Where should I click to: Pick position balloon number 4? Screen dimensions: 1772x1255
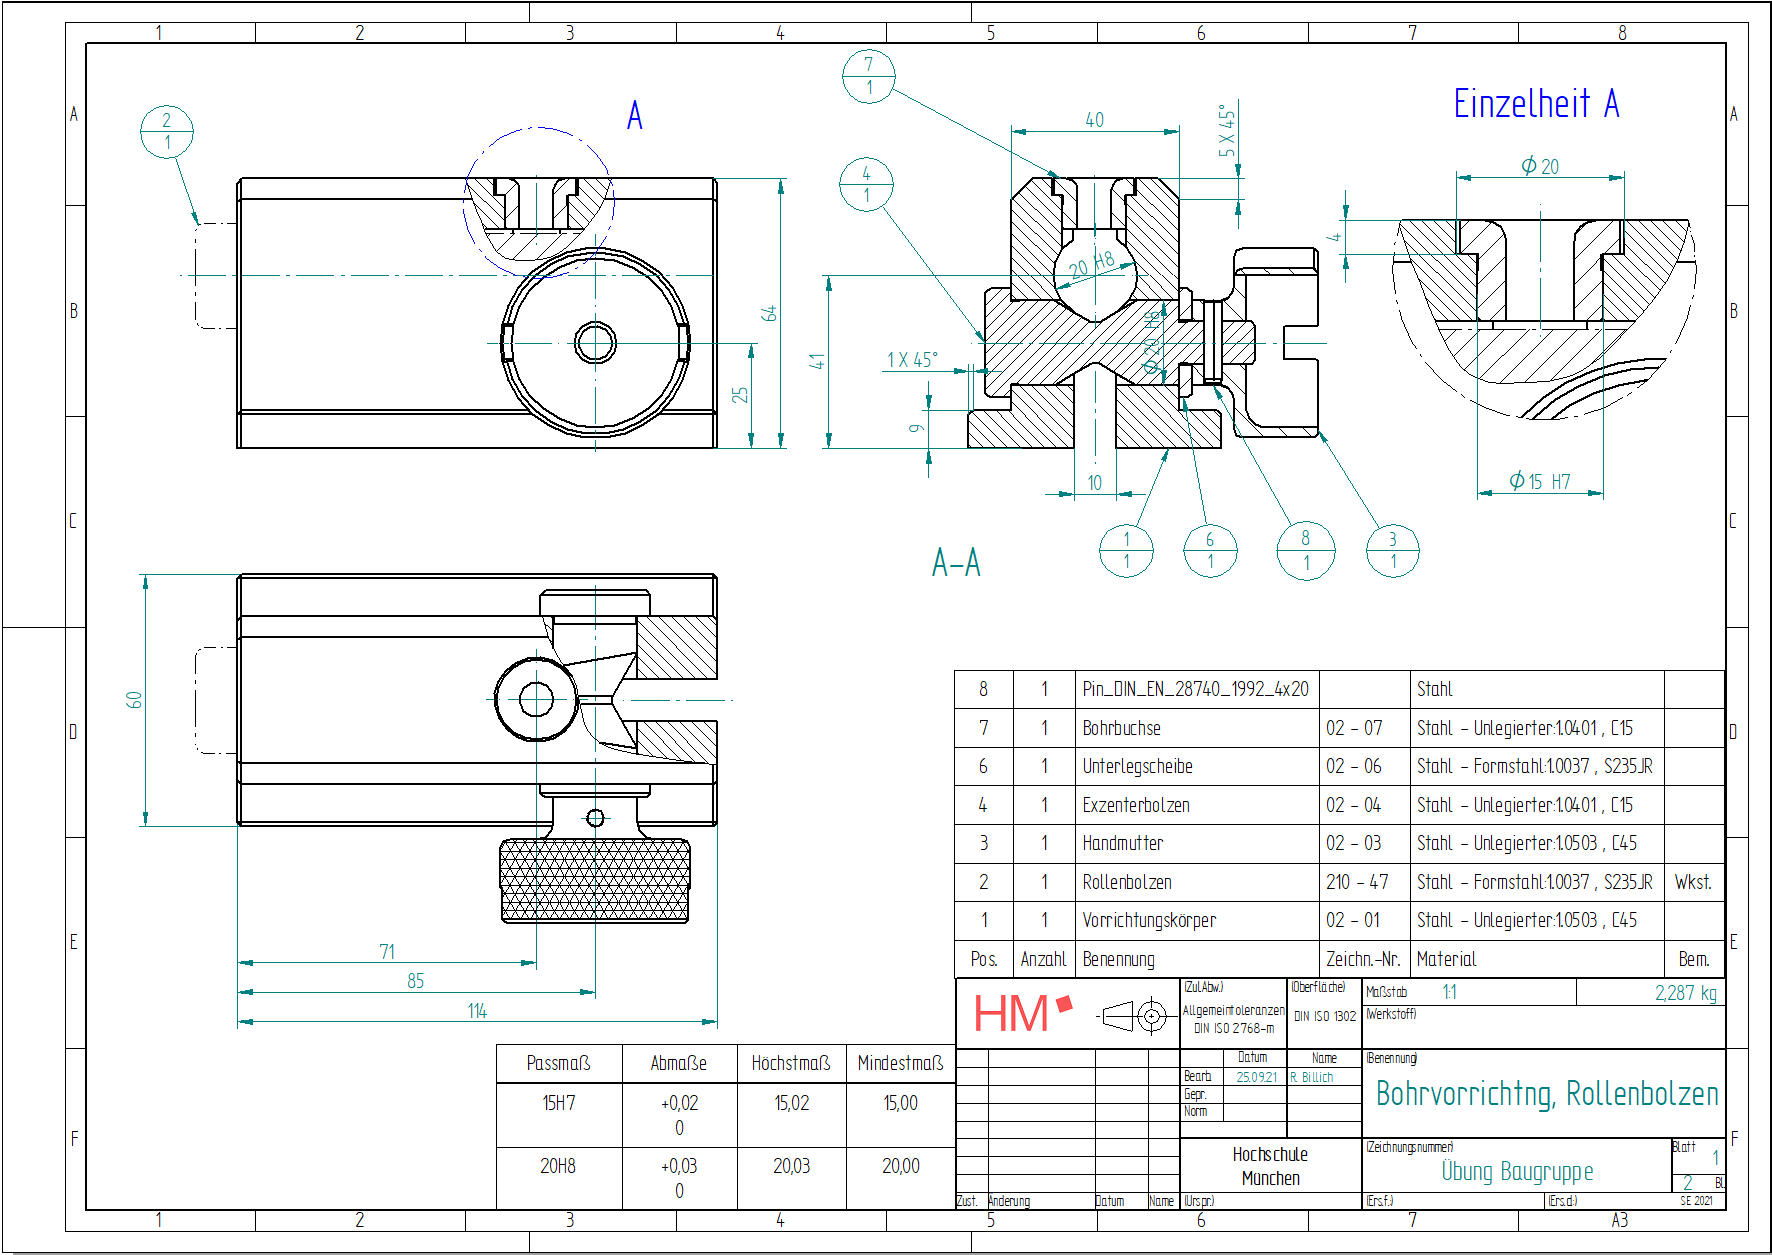pos(866,184)
